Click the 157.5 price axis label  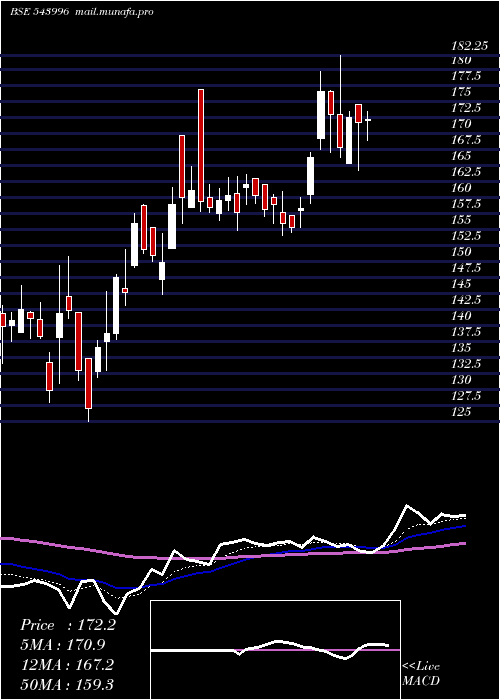pos(466,204)
